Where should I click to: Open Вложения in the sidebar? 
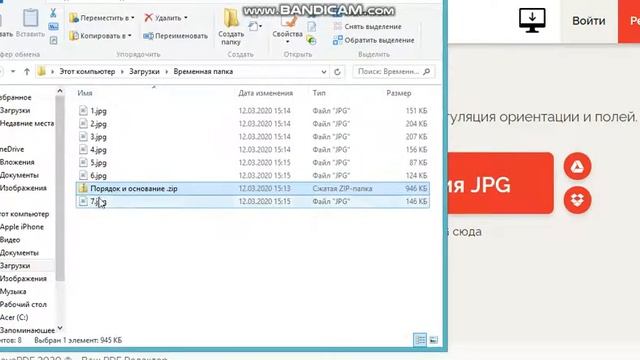point(17,162)
